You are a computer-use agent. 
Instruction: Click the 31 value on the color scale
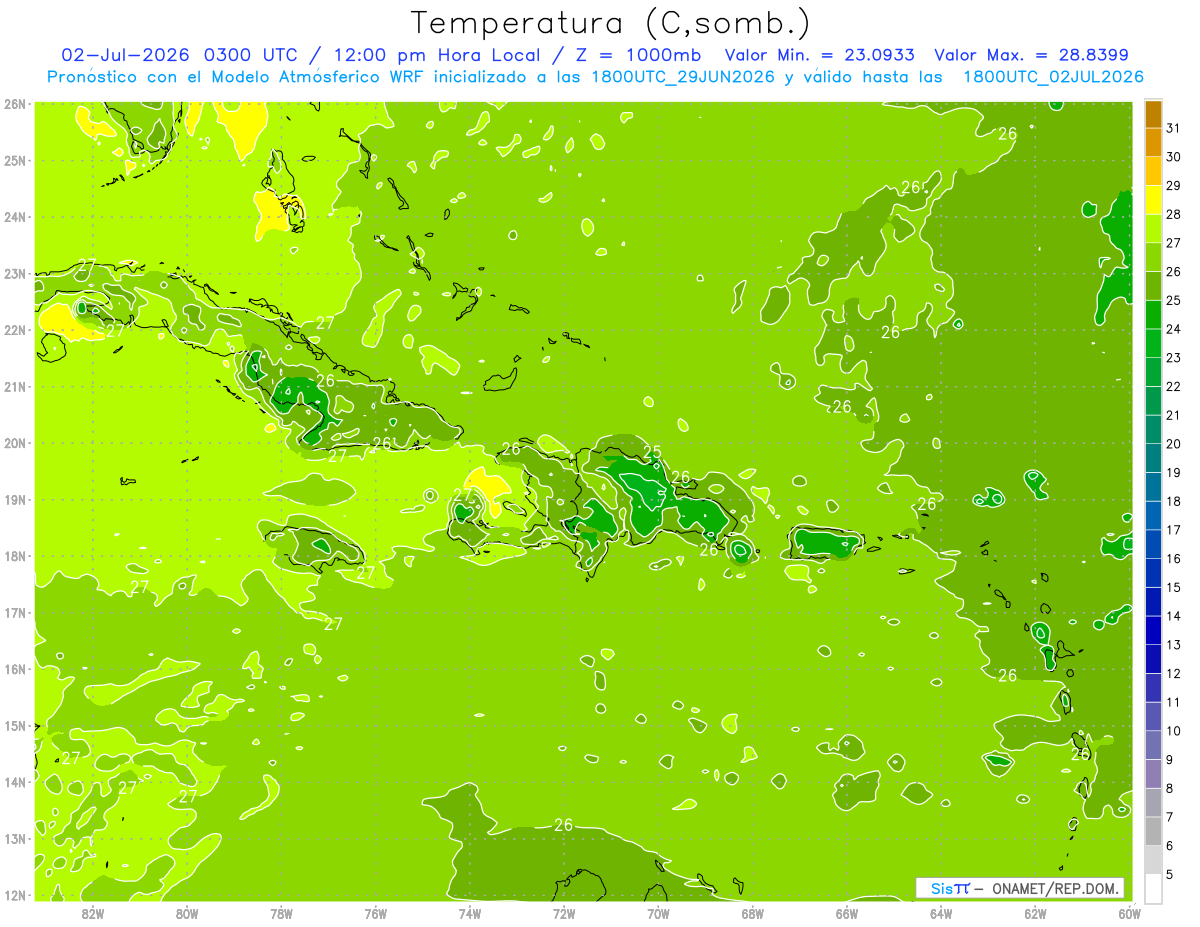pos(1173,129)
